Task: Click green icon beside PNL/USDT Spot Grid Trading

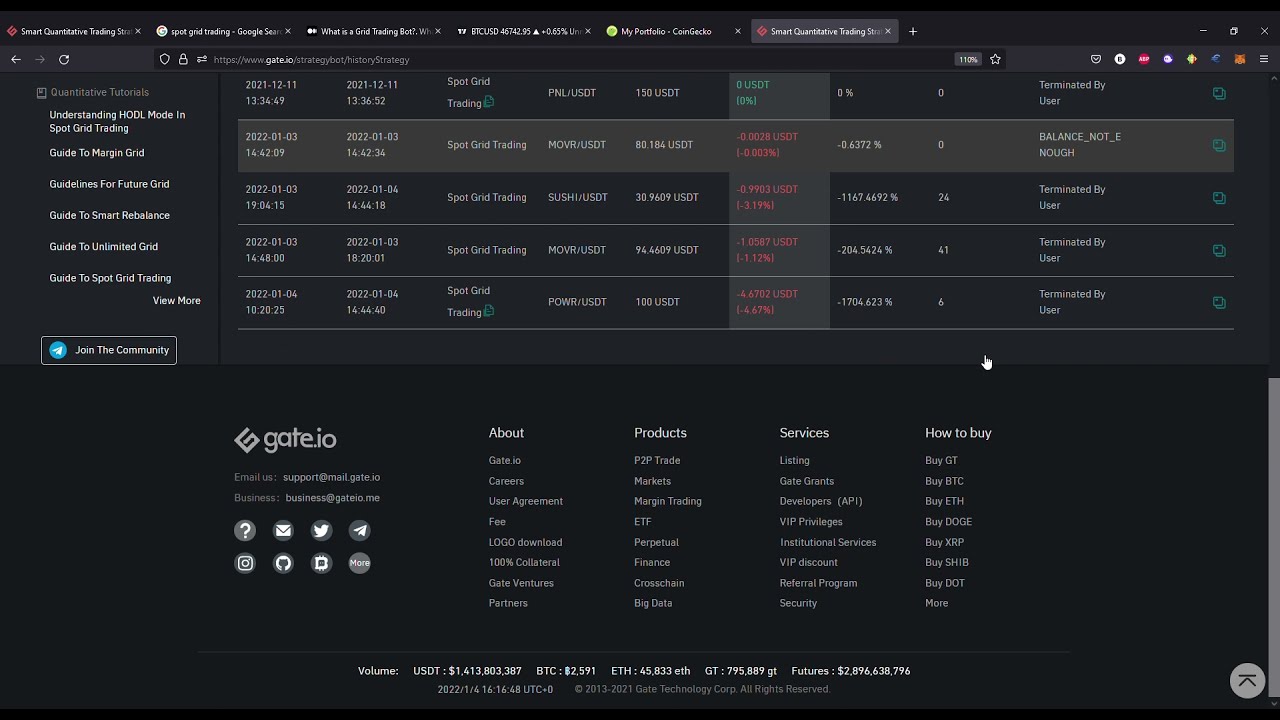Action: (489, 102)
